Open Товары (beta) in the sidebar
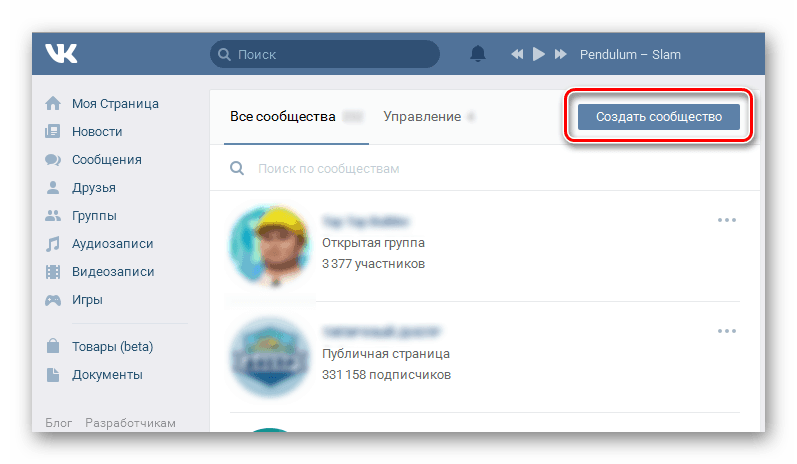The height and width of the screenshot is (464, 797). click(112, 347)
